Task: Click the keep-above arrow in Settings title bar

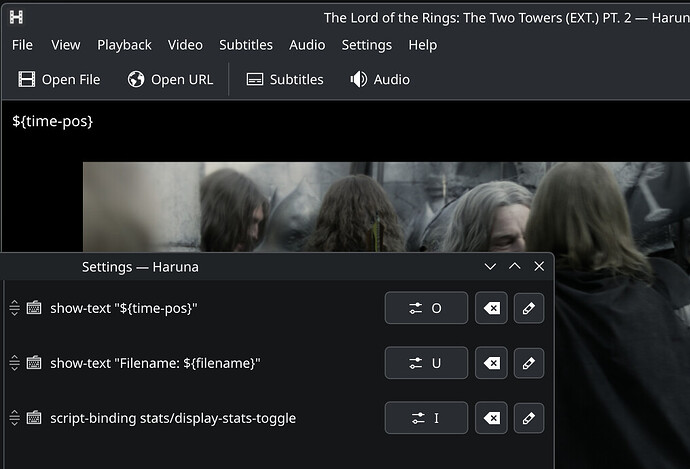Action: [515, 267]
